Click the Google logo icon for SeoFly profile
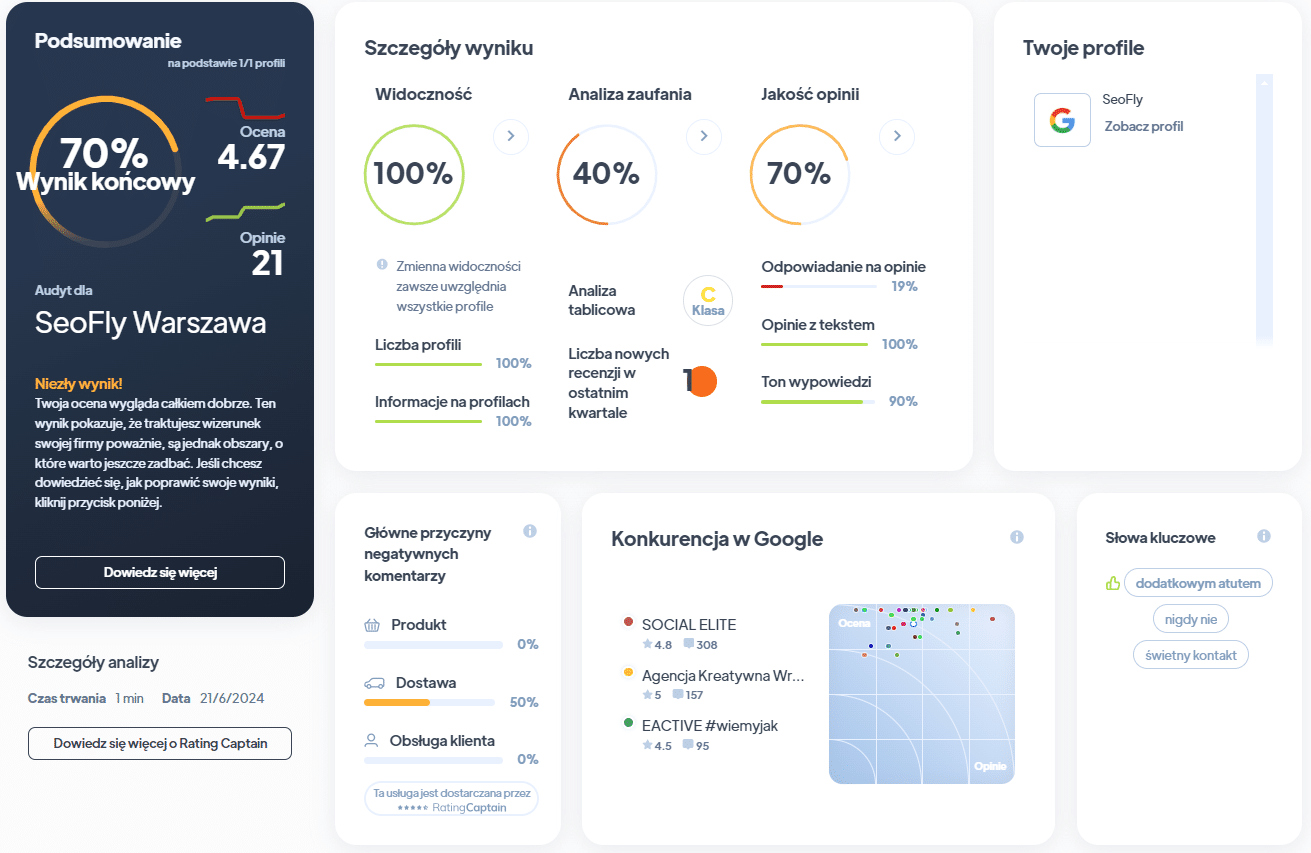The height and width of the screenshot is (853, 1311). [x=1062, y=121]
